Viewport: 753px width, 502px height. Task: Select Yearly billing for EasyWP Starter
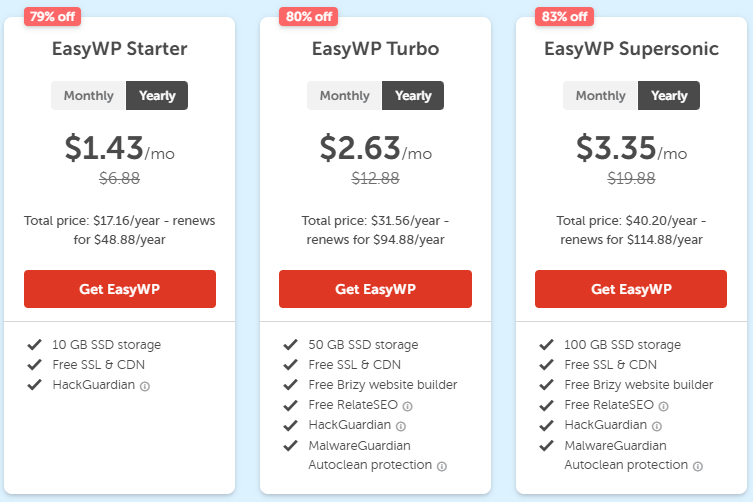[x=157, y=96]
